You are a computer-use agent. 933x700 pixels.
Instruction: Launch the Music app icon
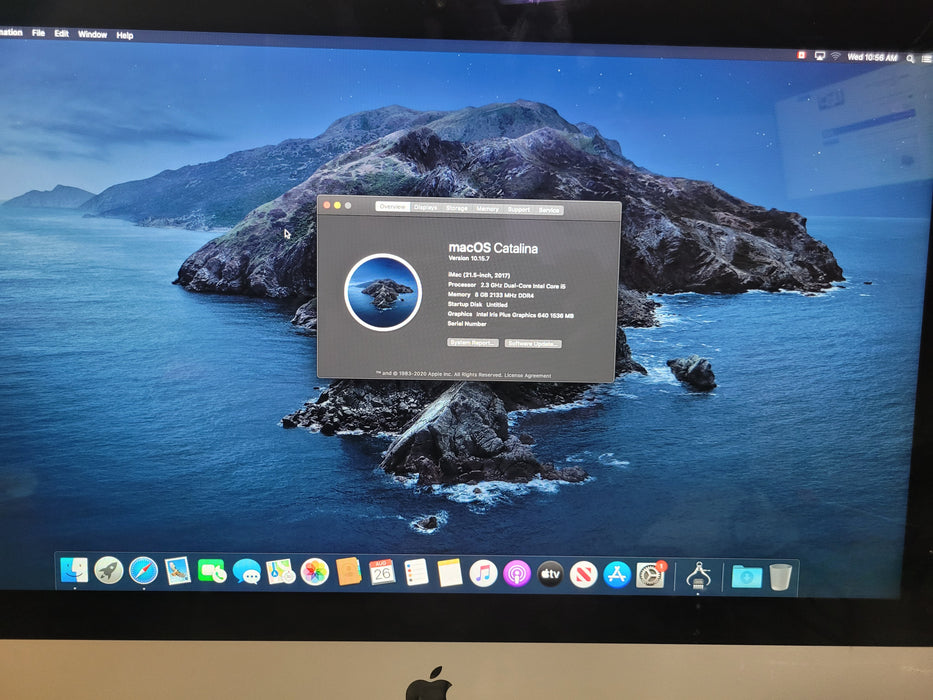point(483,574)
